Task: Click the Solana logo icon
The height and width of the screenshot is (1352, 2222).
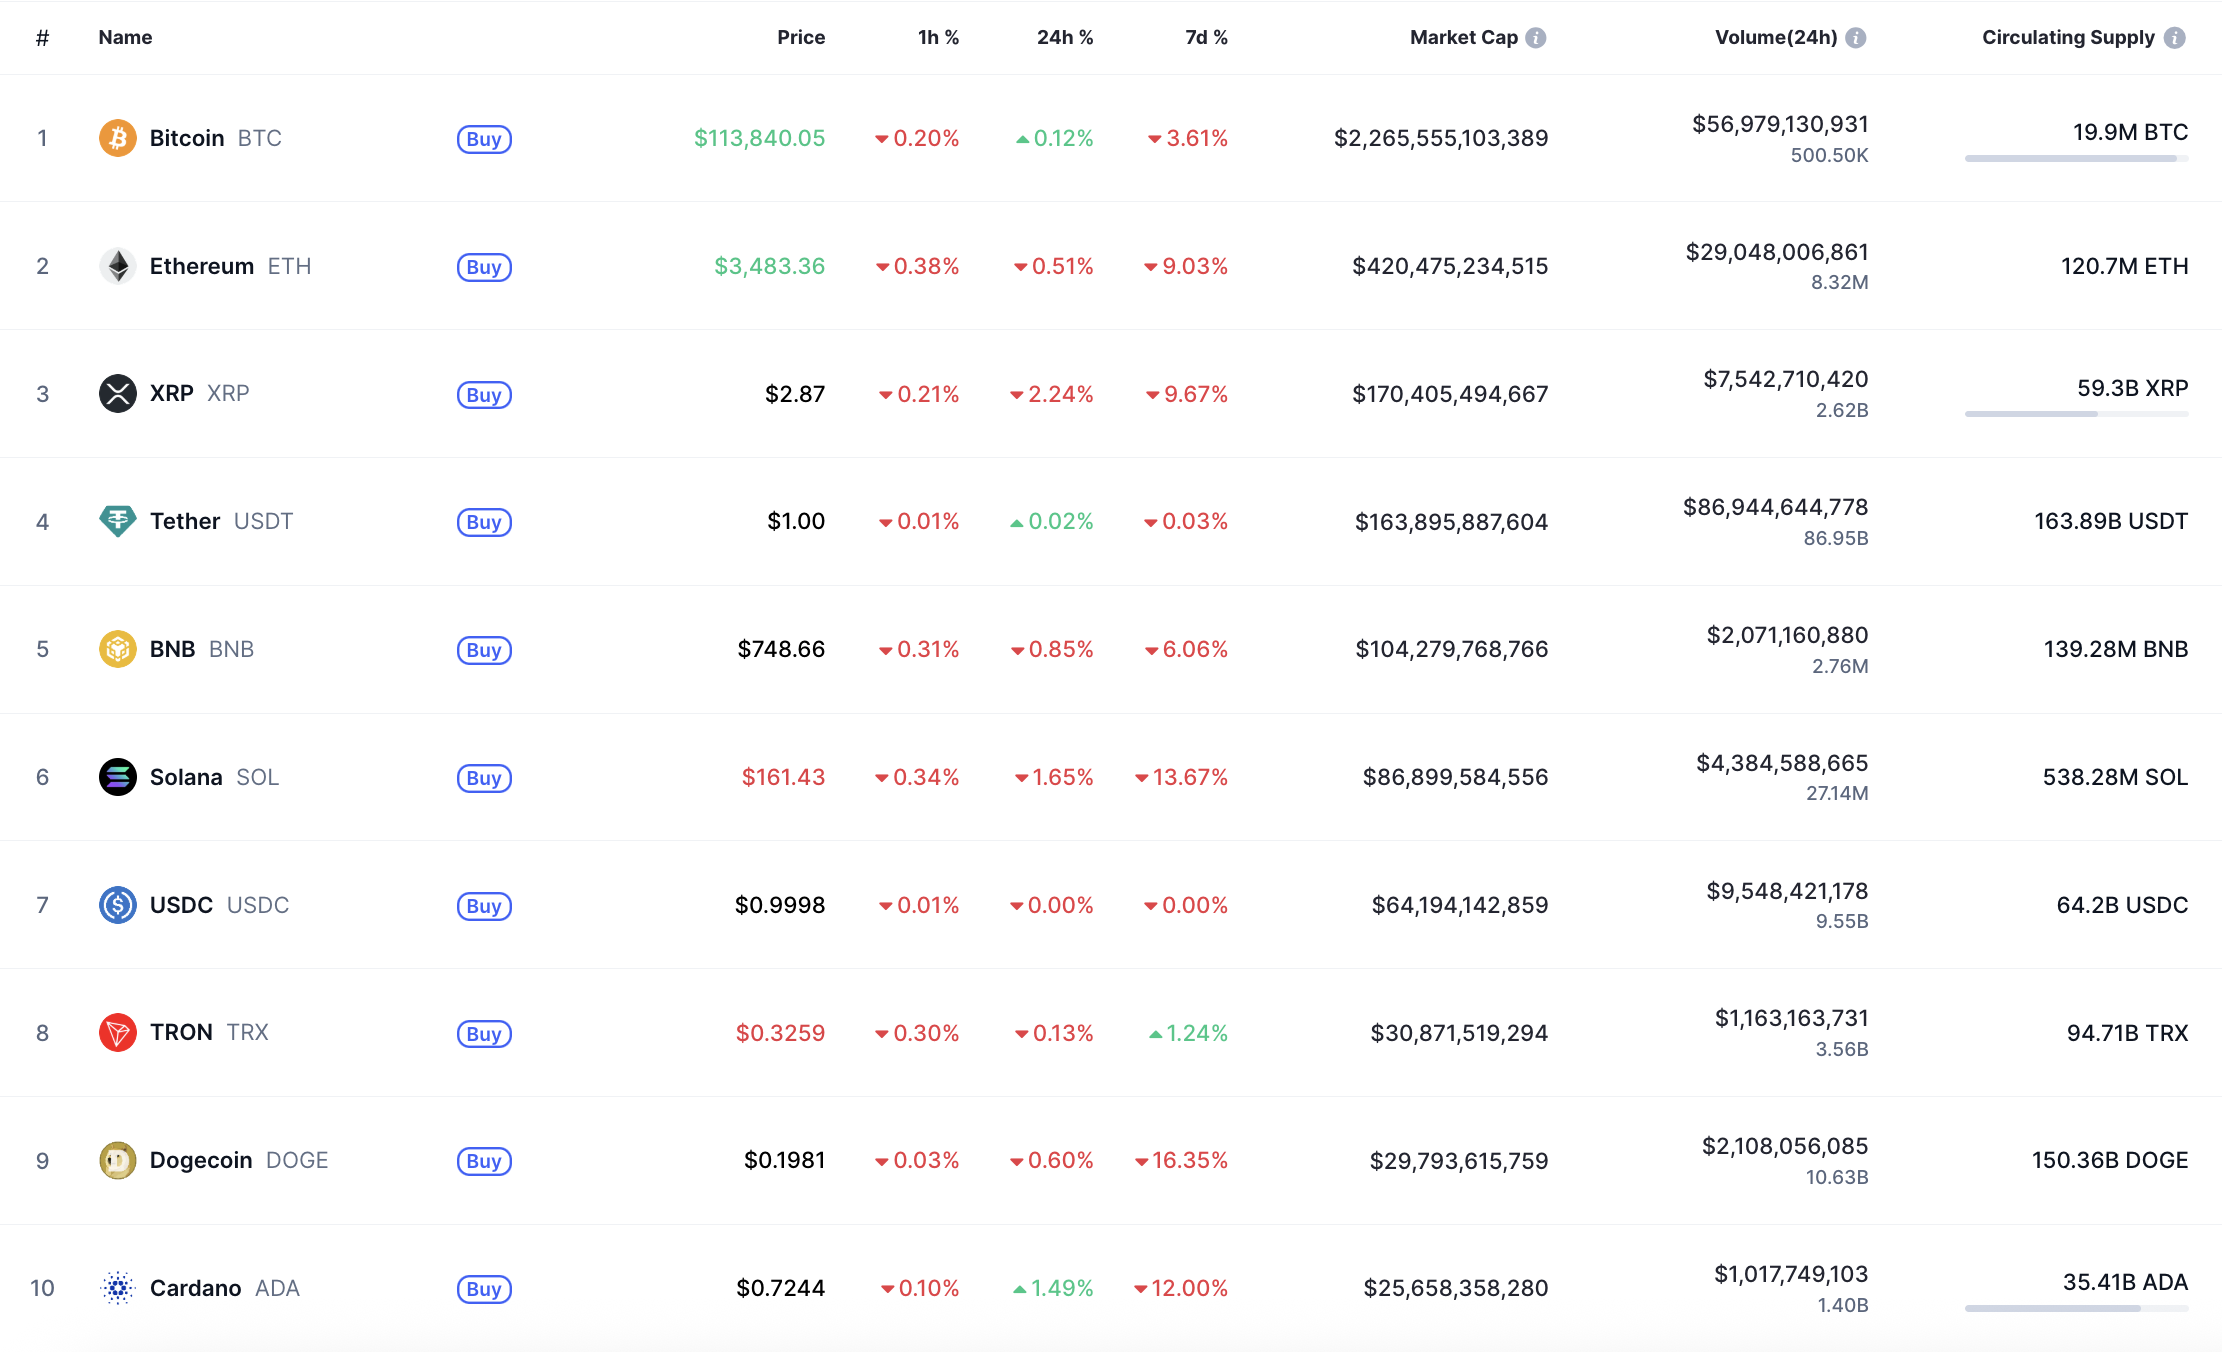Action: 117,777
